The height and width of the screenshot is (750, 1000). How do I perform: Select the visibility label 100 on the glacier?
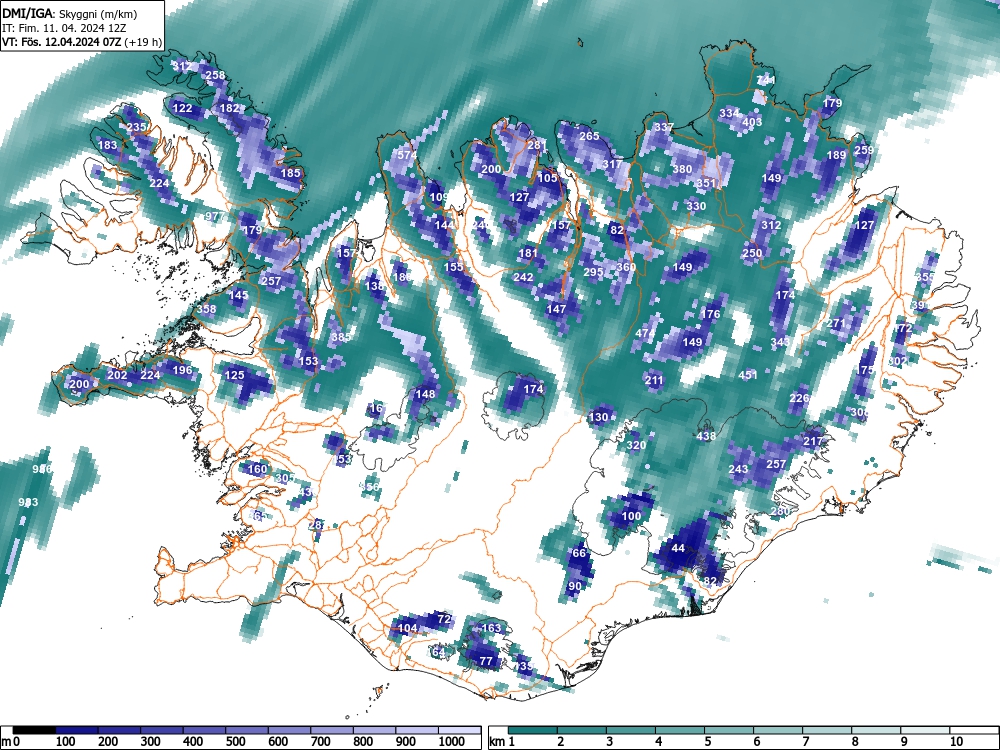pyautogui.click(x=631, y=516)
